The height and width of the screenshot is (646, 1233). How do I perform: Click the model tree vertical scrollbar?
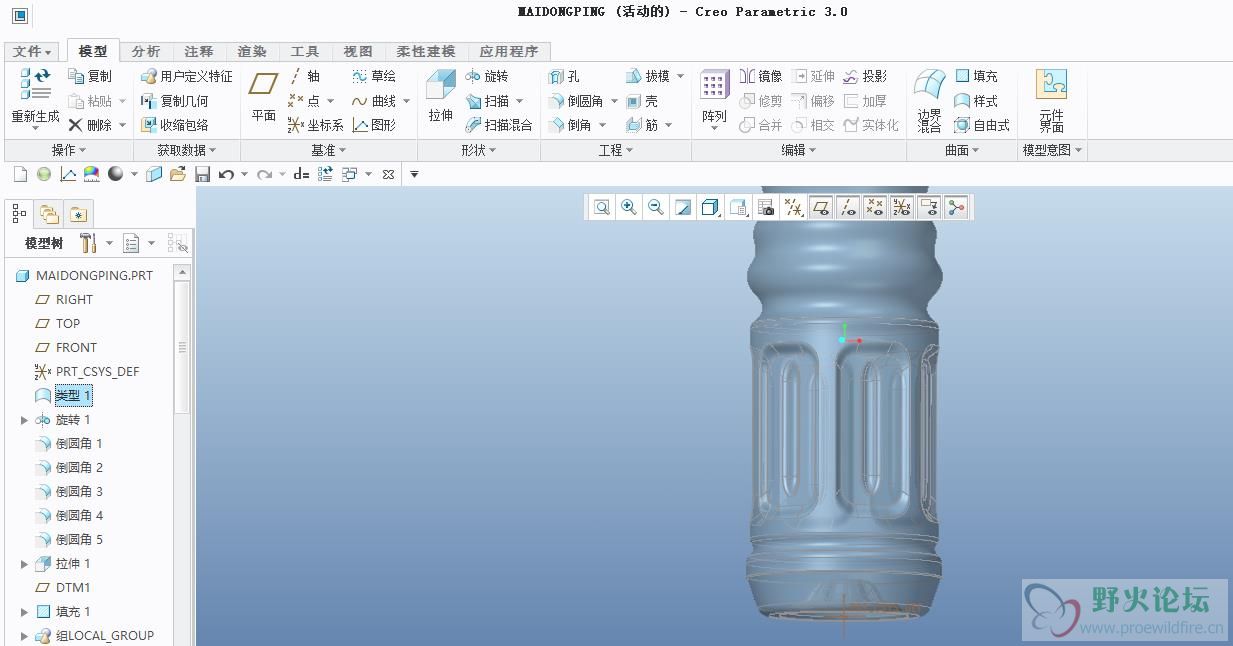pos(182,348)
